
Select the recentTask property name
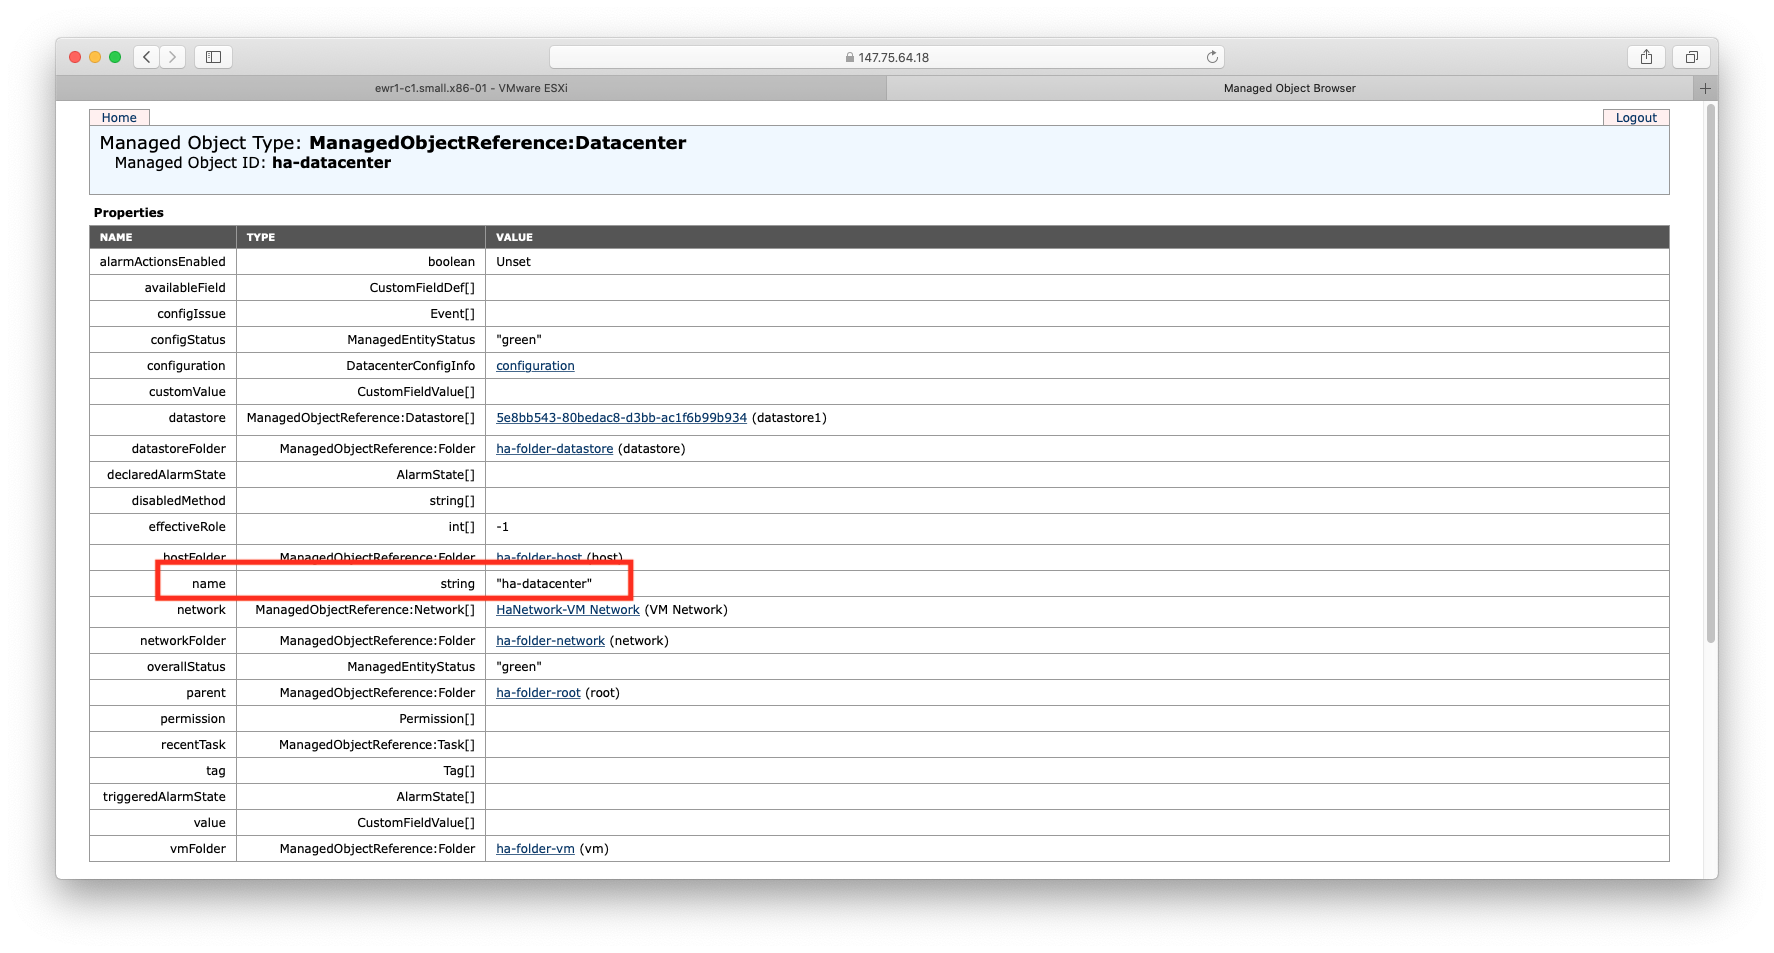click(193, 745)
